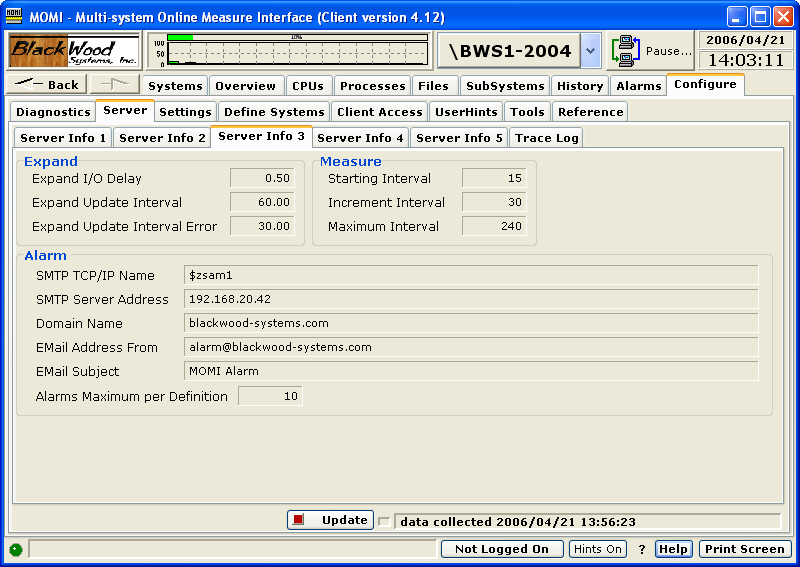The image size is (800, 567).
Task: Open the Trace Log tab
Action: pyautogui.click(x=546, y=138)
